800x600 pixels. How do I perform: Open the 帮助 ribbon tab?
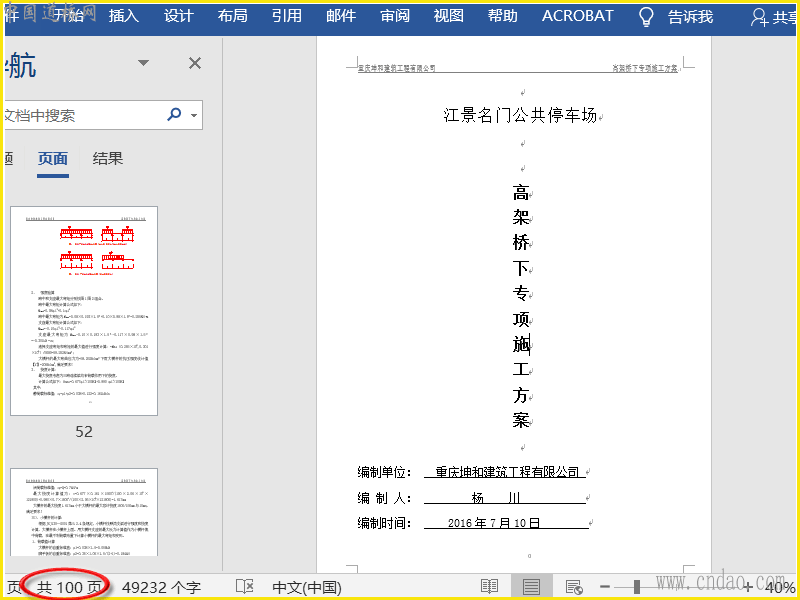pyautogui.click(x=503, y=16)
